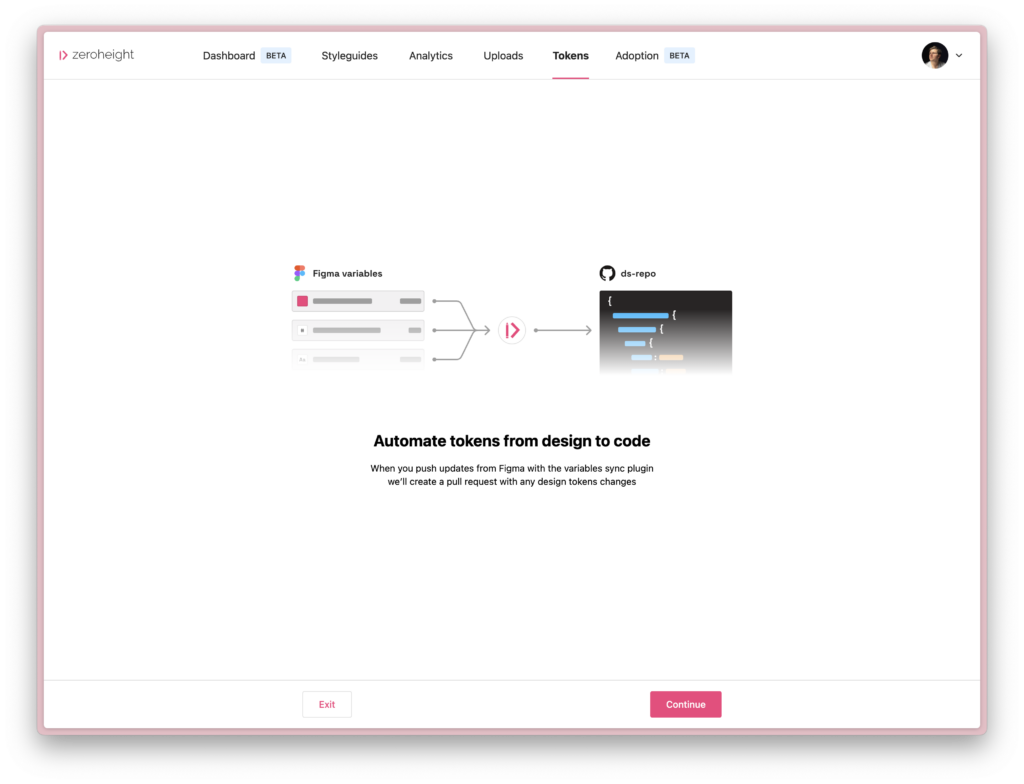Open the Adoption tab
This screenshot has height=784, width=1024.
tap(637, 56)
